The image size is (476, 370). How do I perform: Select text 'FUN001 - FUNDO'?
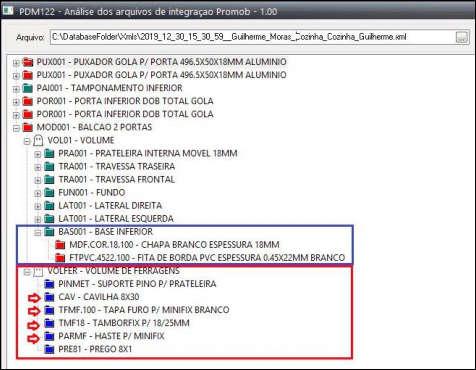tap(92, 192)
